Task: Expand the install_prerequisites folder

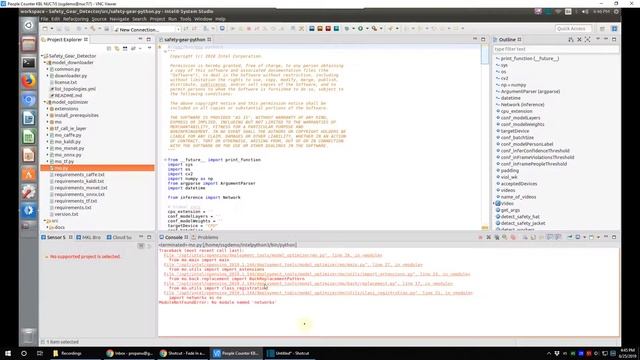Action: (x=48, y=116)
